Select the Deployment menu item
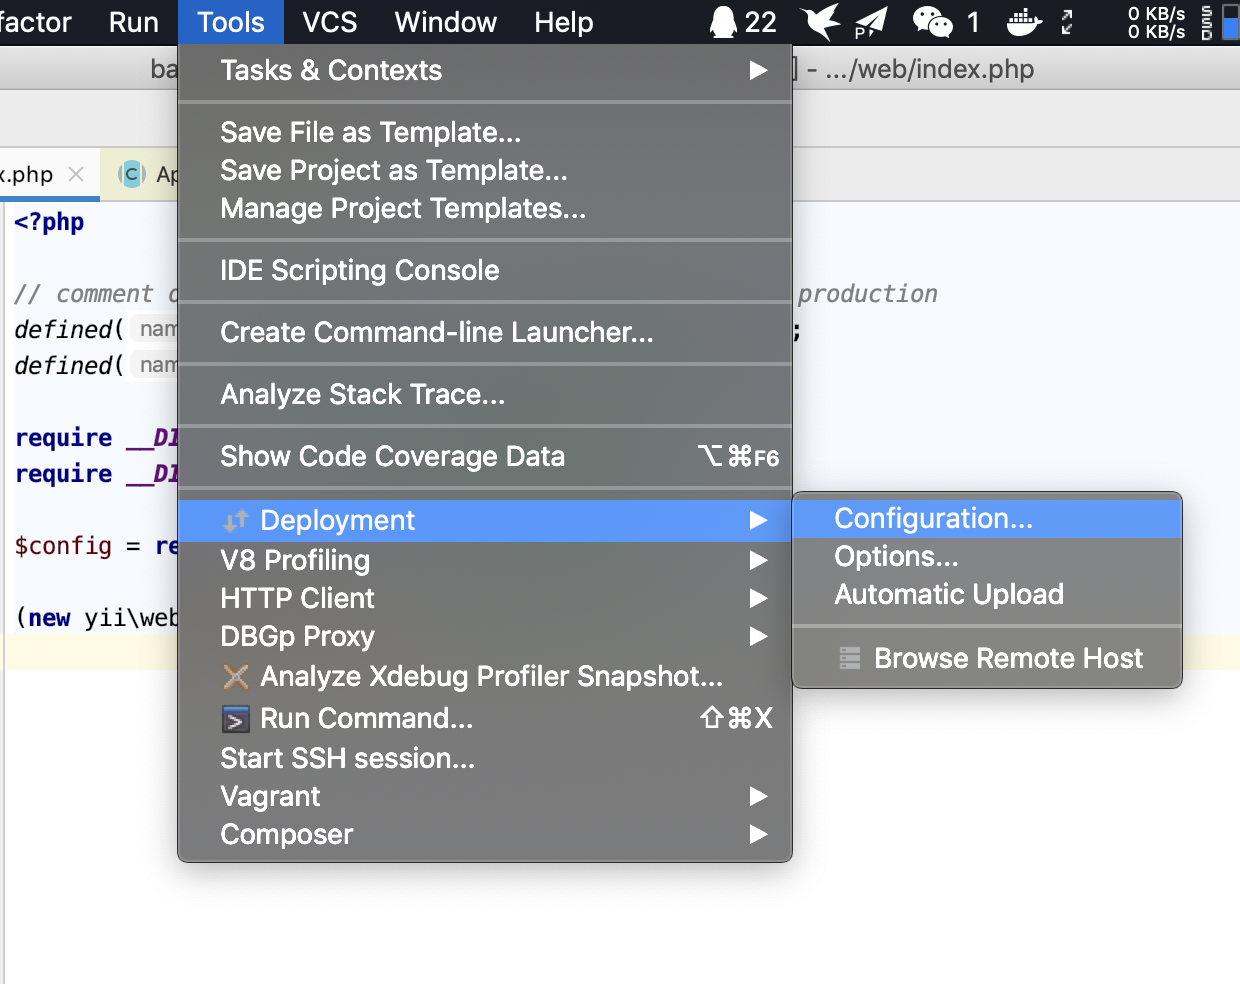This screenshot has height=984, width=1240. tap(485, 520)
